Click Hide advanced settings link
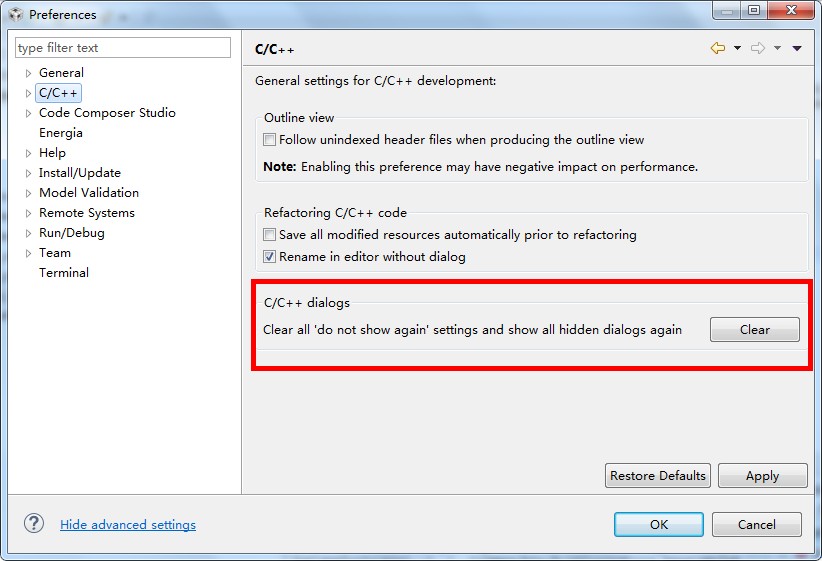Image resolution: width=822 pixels, height=561 pixels. click(x=128, y=524)
